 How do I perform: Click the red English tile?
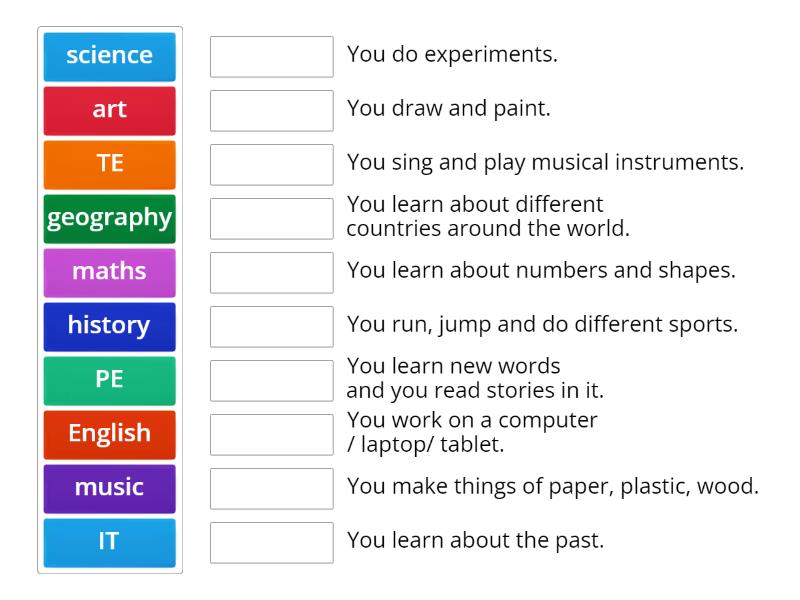pos(109,434)
